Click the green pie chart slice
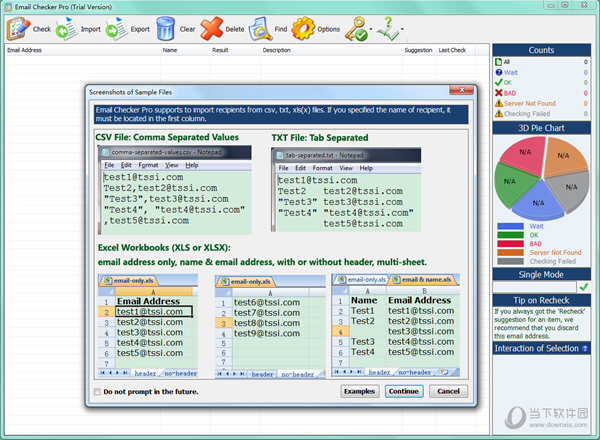 tap(513, 184)
